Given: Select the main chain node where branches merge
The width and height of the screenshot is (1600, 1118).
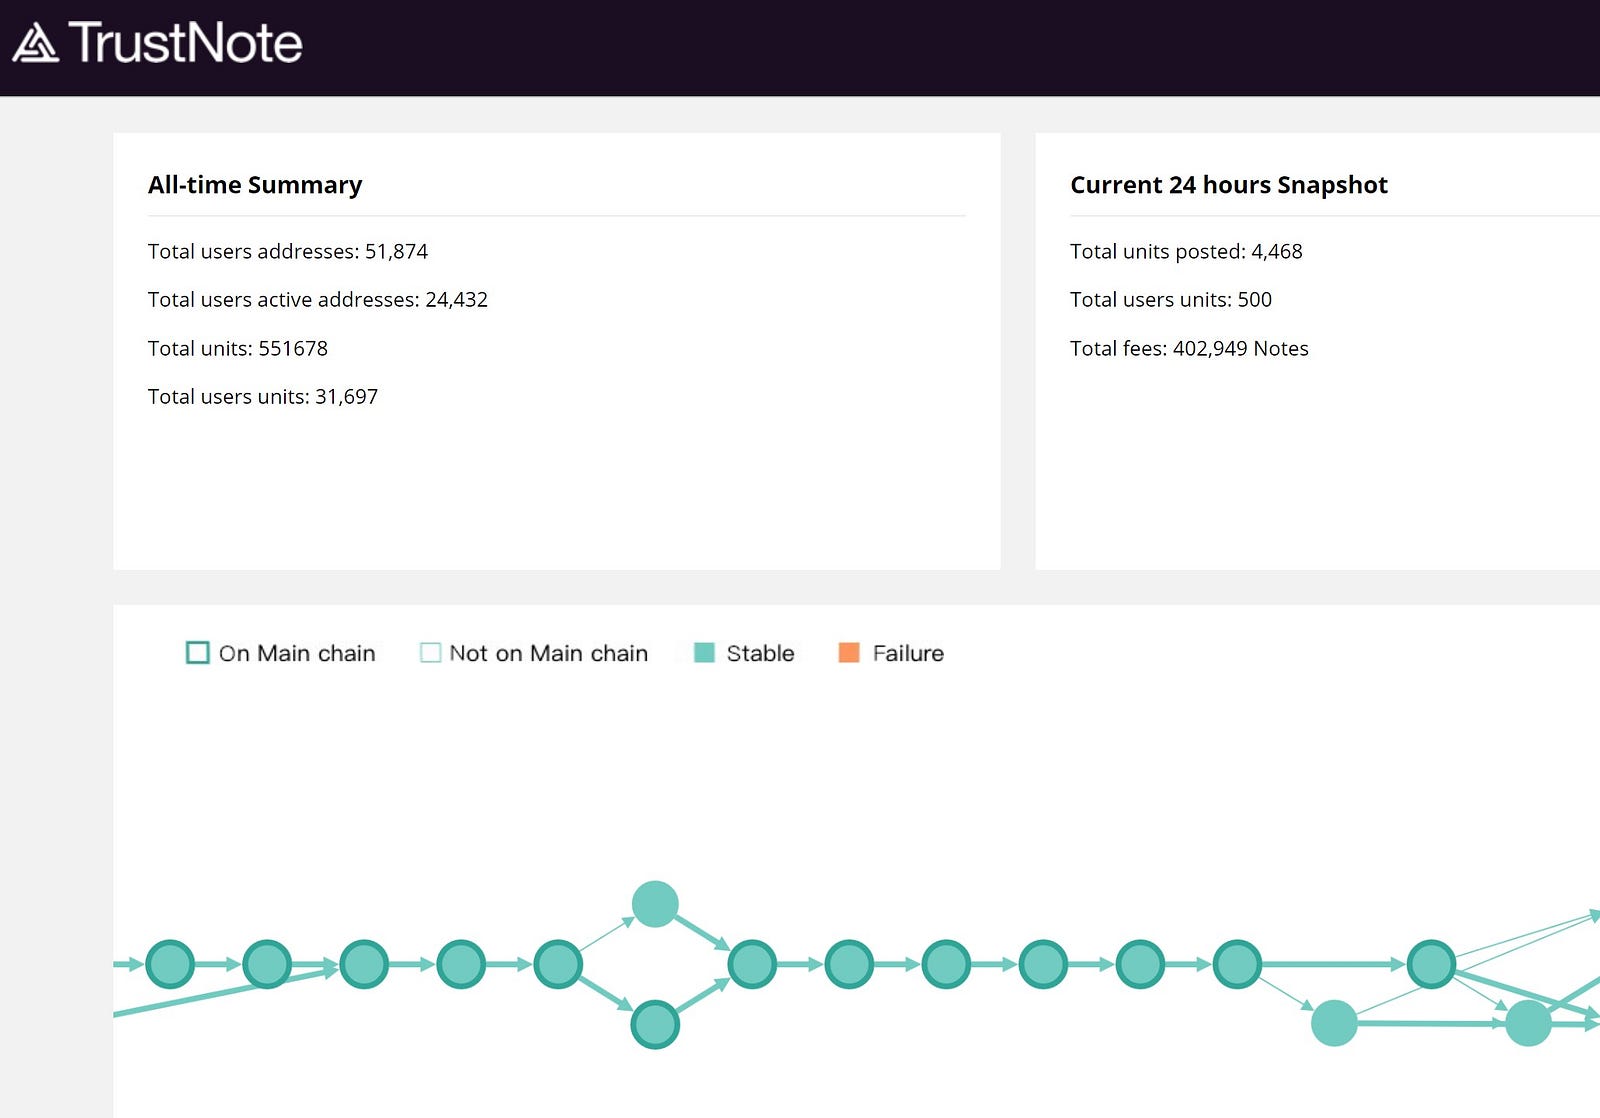Looking at the screenshot, I should pos(752,964).
